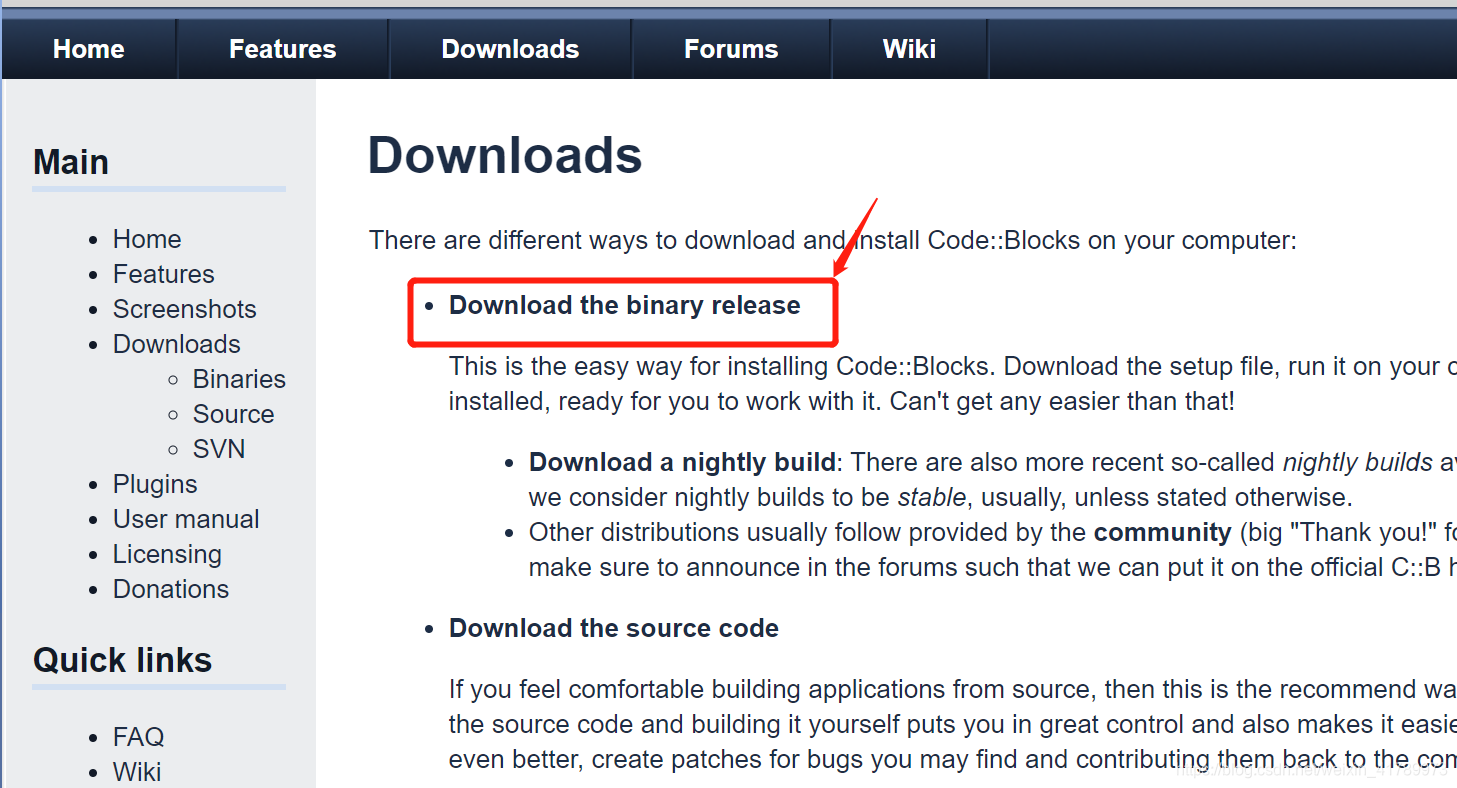
Task: Open Donations link in sidebar
Action: pyautogui.click(x=171, y=589)
